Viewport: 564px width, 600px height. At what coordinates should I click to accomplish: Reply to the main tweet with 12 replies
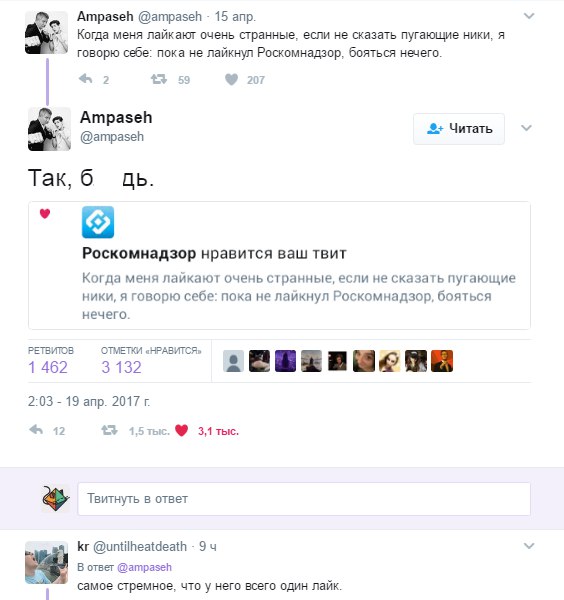[36, 430]
